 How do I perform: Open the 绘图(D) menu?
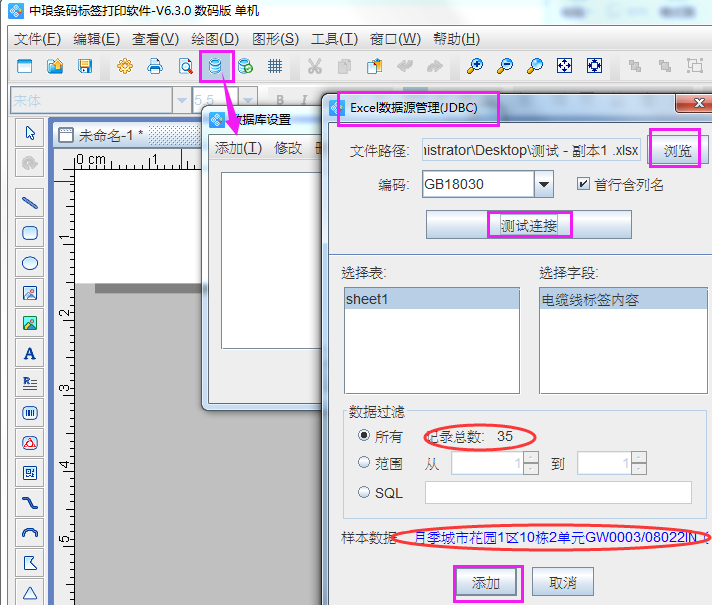215,39
